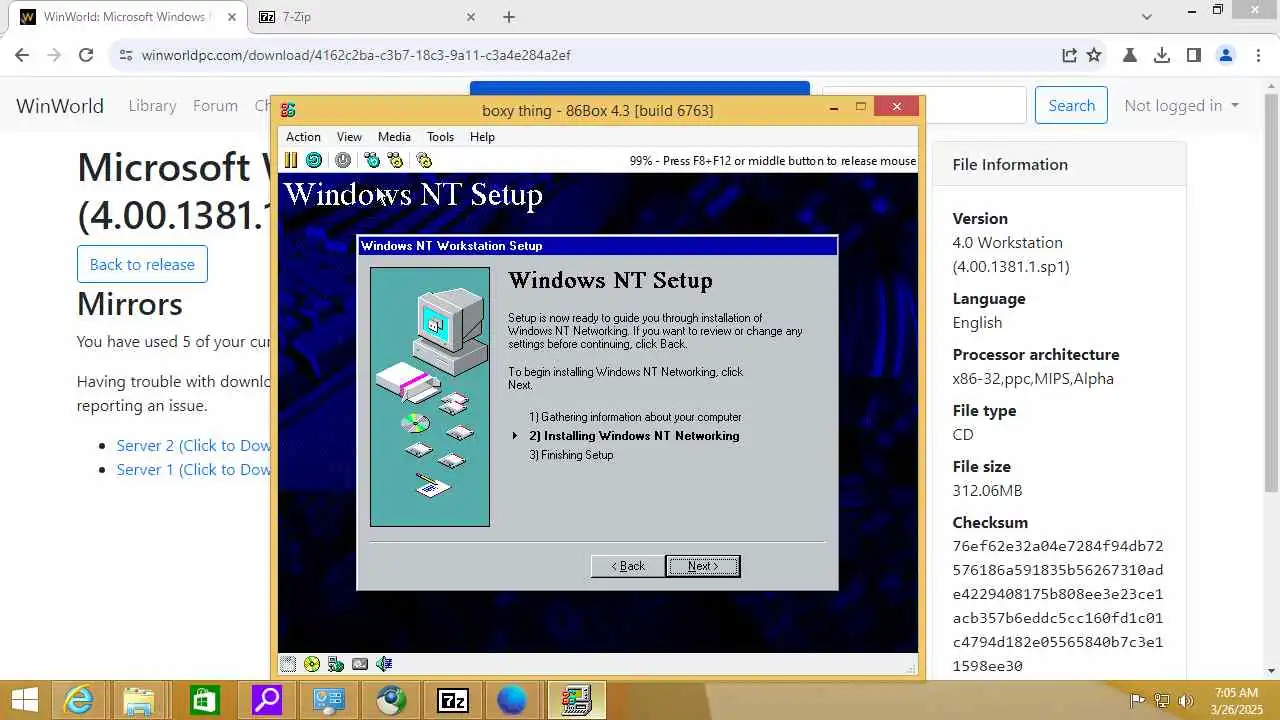This screenshot has width=1280, height=720.
Task: Open Control Panel from the taskbar
Action: click(328, 700)
